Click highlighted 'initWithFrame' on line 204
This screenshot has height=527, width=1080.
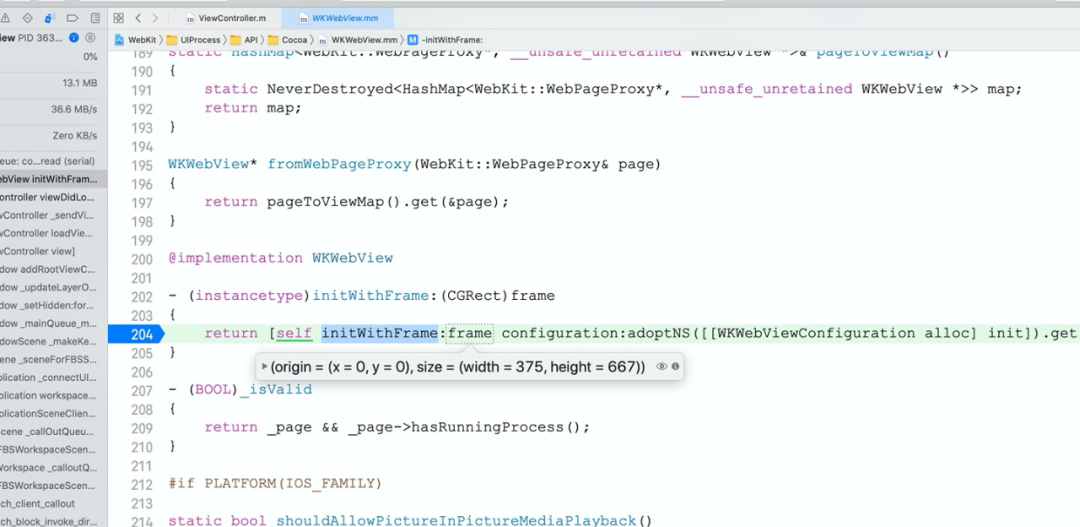pyautogui.click(x=380, y=333)
